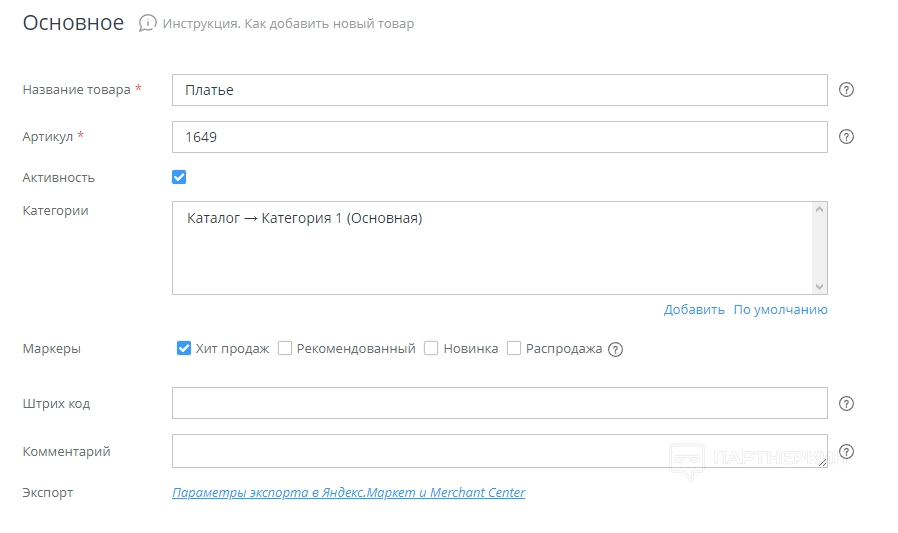Toggle the Активность checkbox
The height and width of the screenshot is (533, 898).
(179, 177)
